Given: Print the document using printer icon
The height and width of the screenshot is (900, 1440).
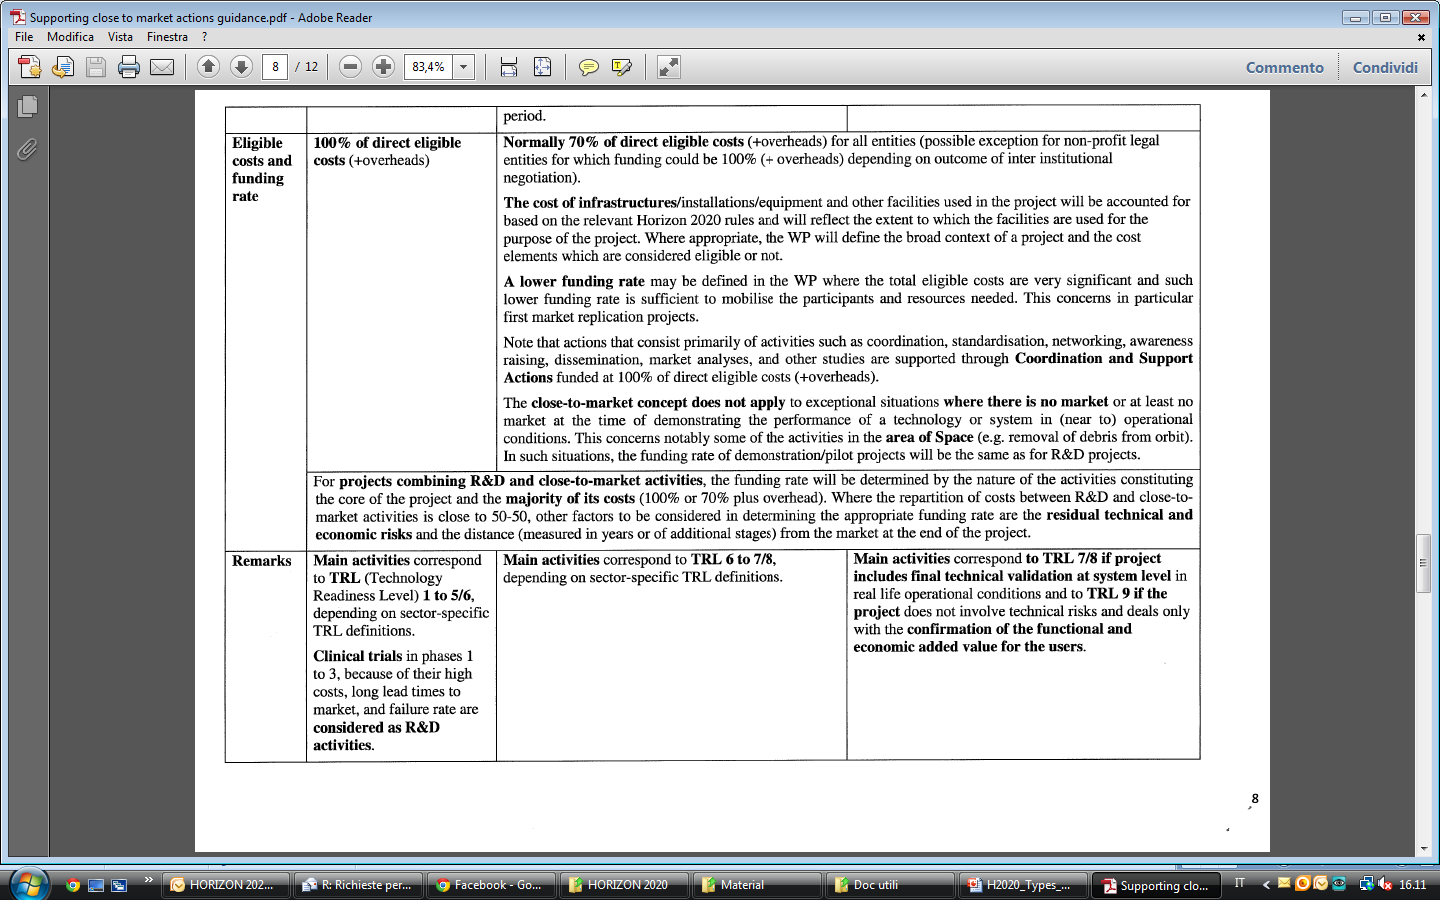Looking at the screenshot, I should [129, 67].
